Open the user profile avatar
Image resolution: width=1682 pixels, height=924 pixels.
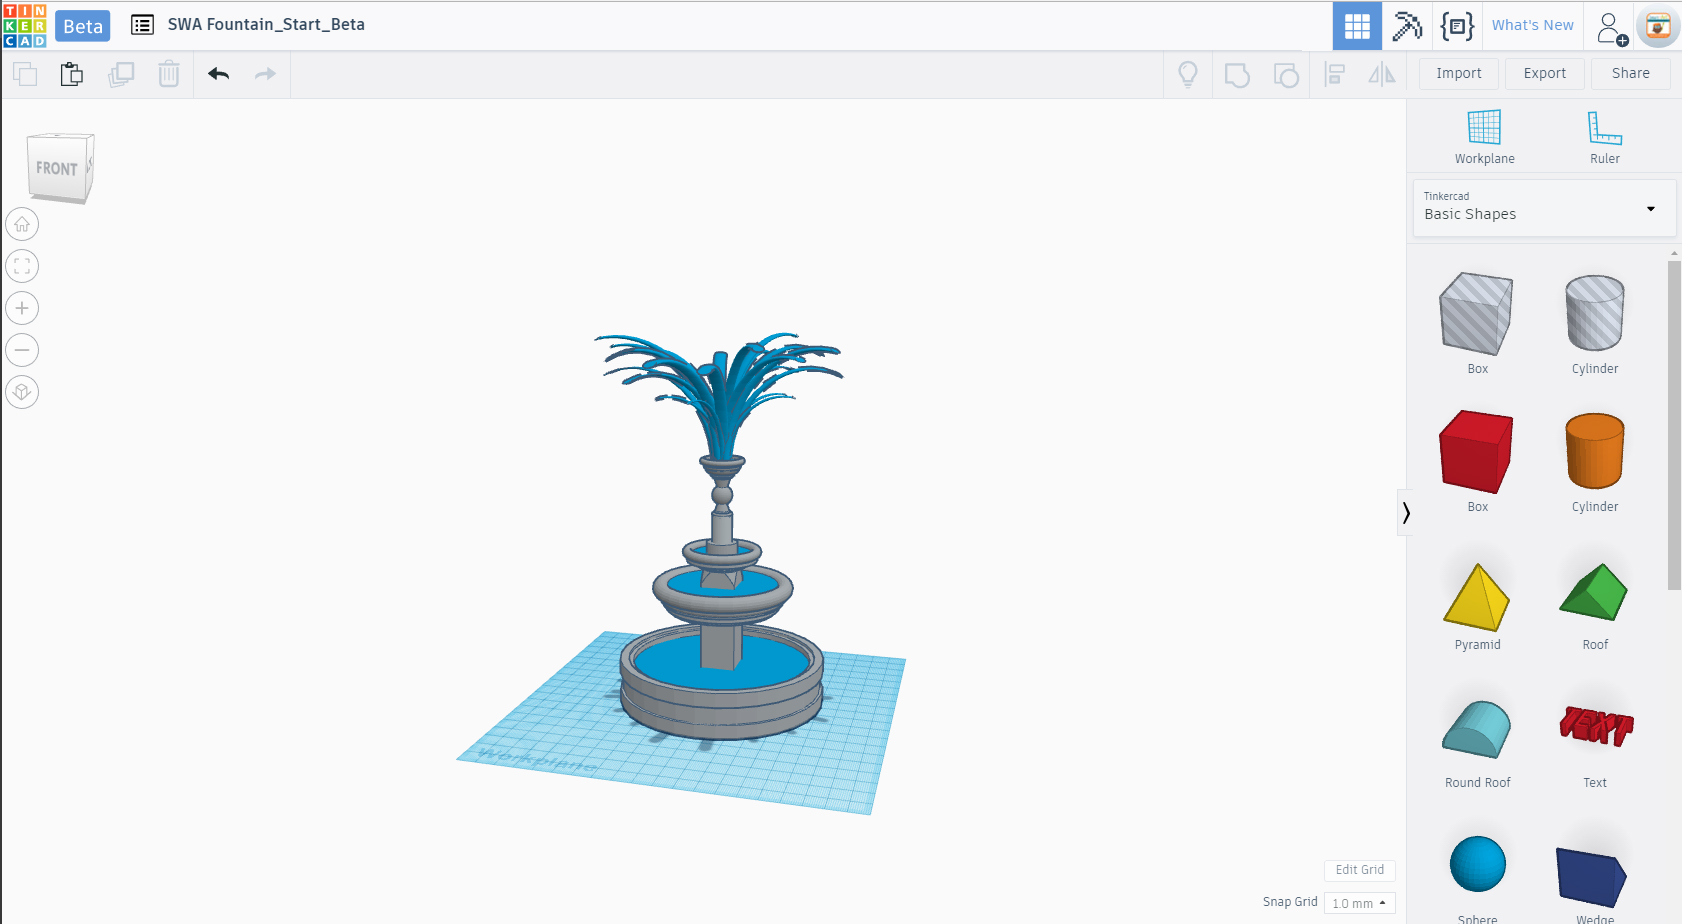point(1658,27)
